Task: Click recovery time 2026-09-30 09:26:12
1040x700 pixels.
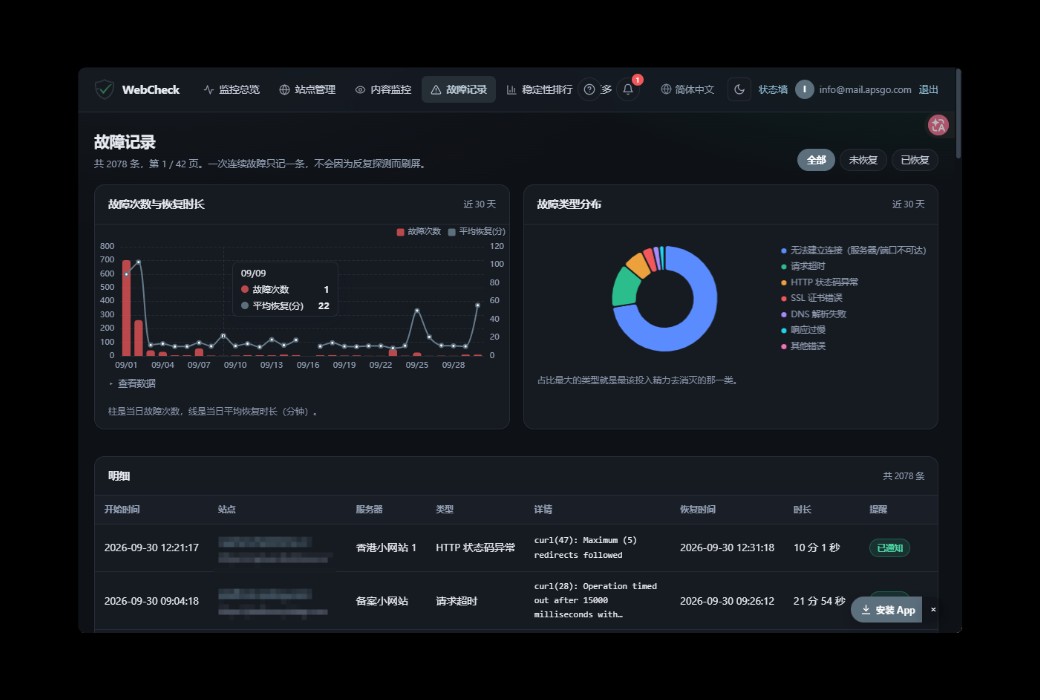Action: click(727, 601)
